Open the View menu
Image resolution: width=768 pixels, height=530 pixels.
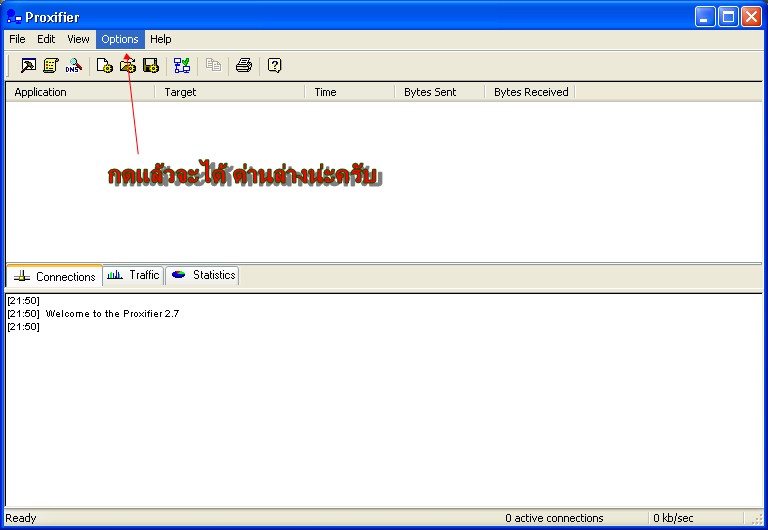(x=78, y=39)
